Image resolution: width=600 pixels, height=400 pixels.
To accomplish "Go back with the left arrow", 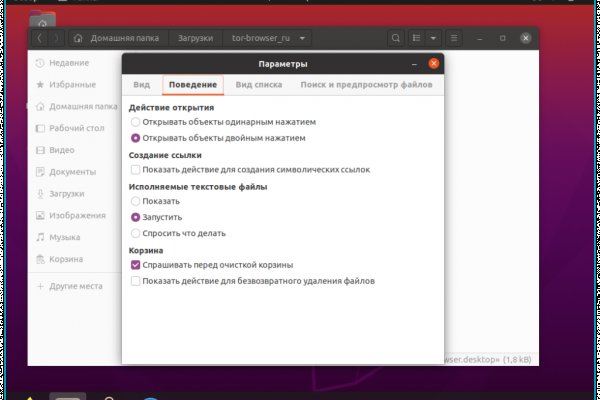I will click(x=40, y=38).
